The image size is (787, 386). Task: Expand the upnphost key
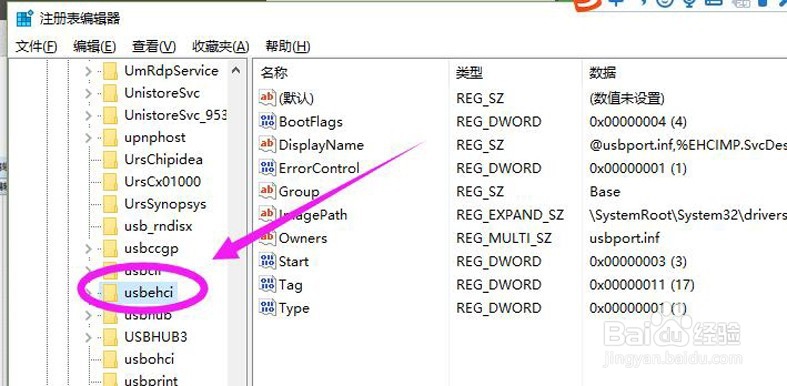click(x=88, y=138)
